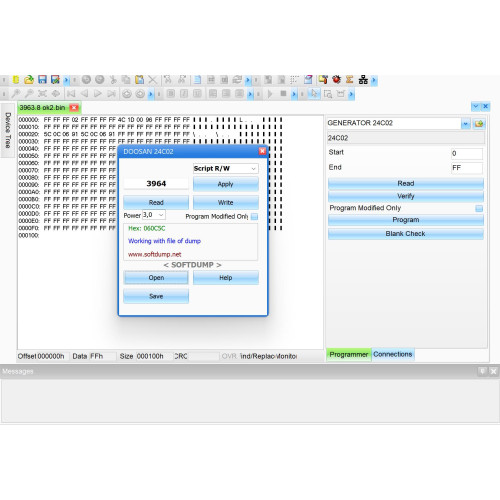The width and height of the screenshot is (500, 500).
Task: Open the GENERATOR 24C02 device dropdown
Action: [x=466, y=124]
